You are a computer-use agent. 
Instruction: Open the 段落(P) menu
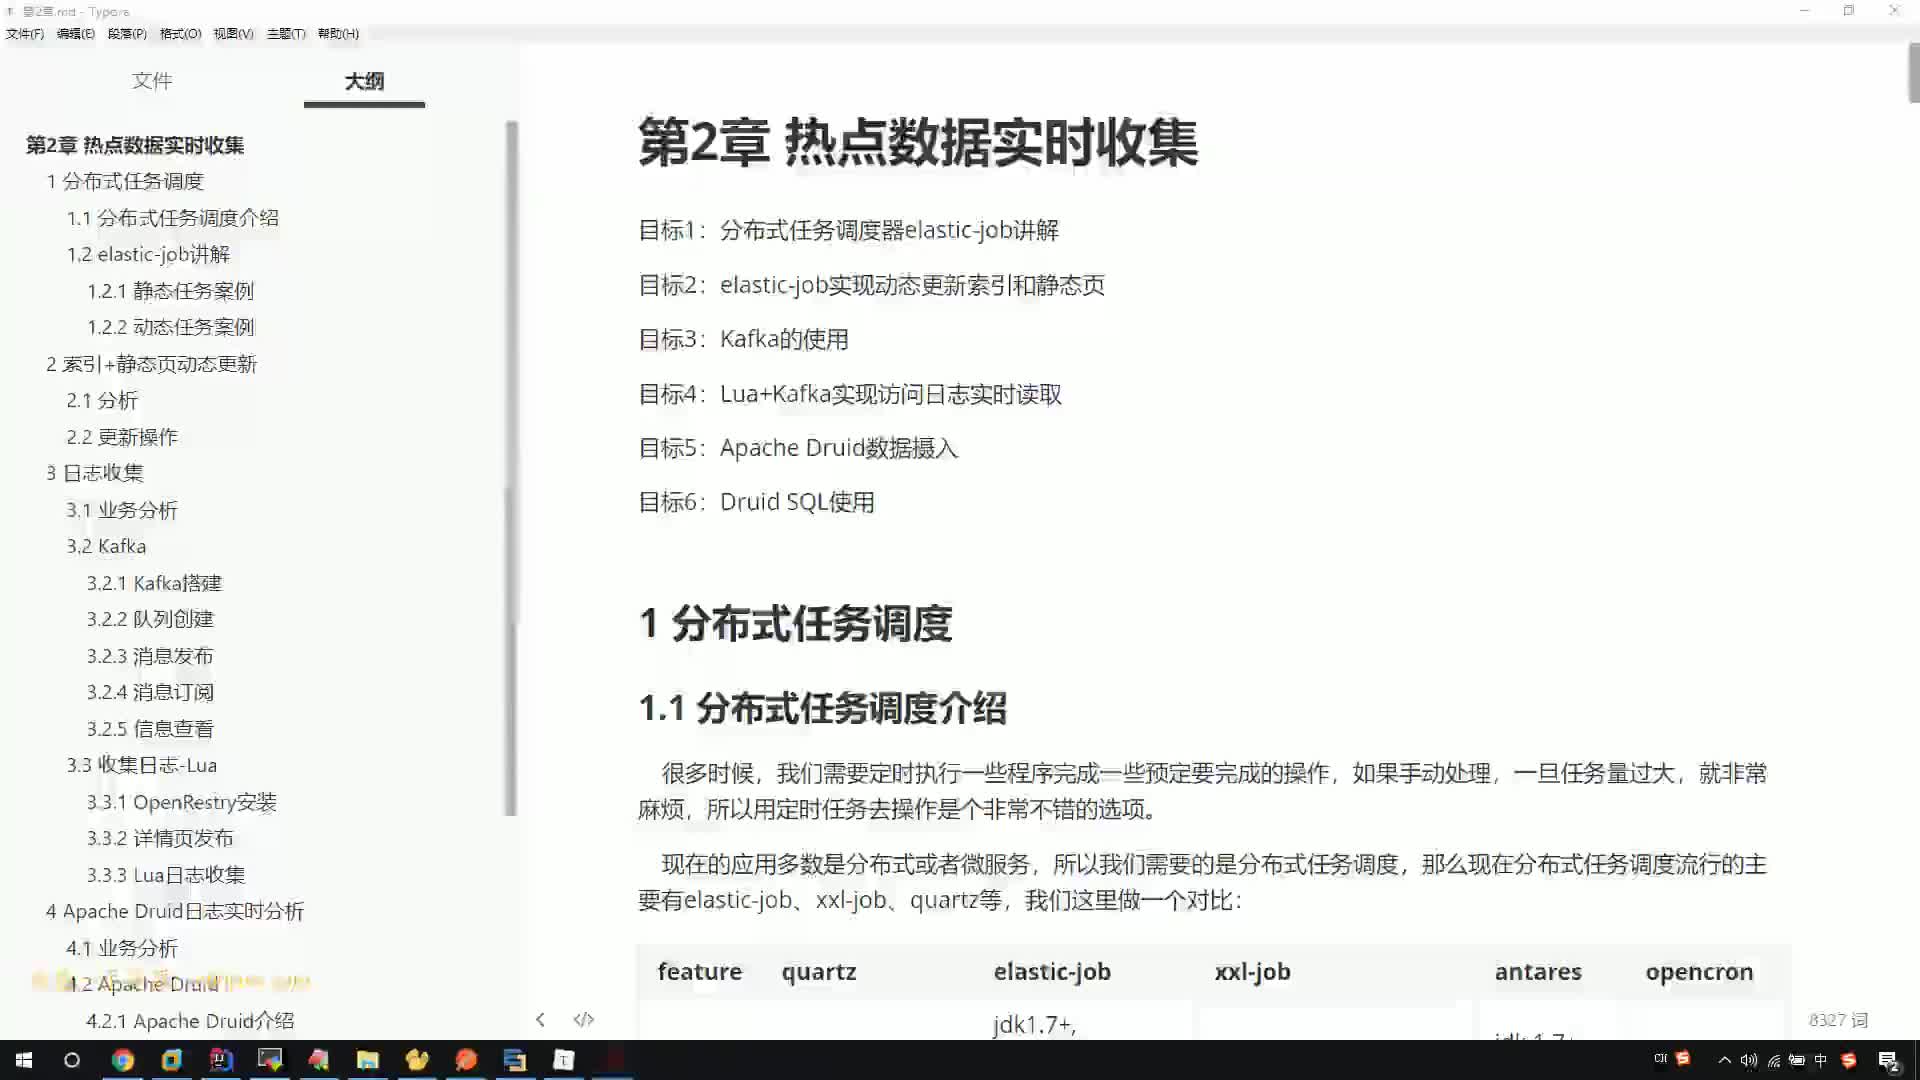coord(127,33)
